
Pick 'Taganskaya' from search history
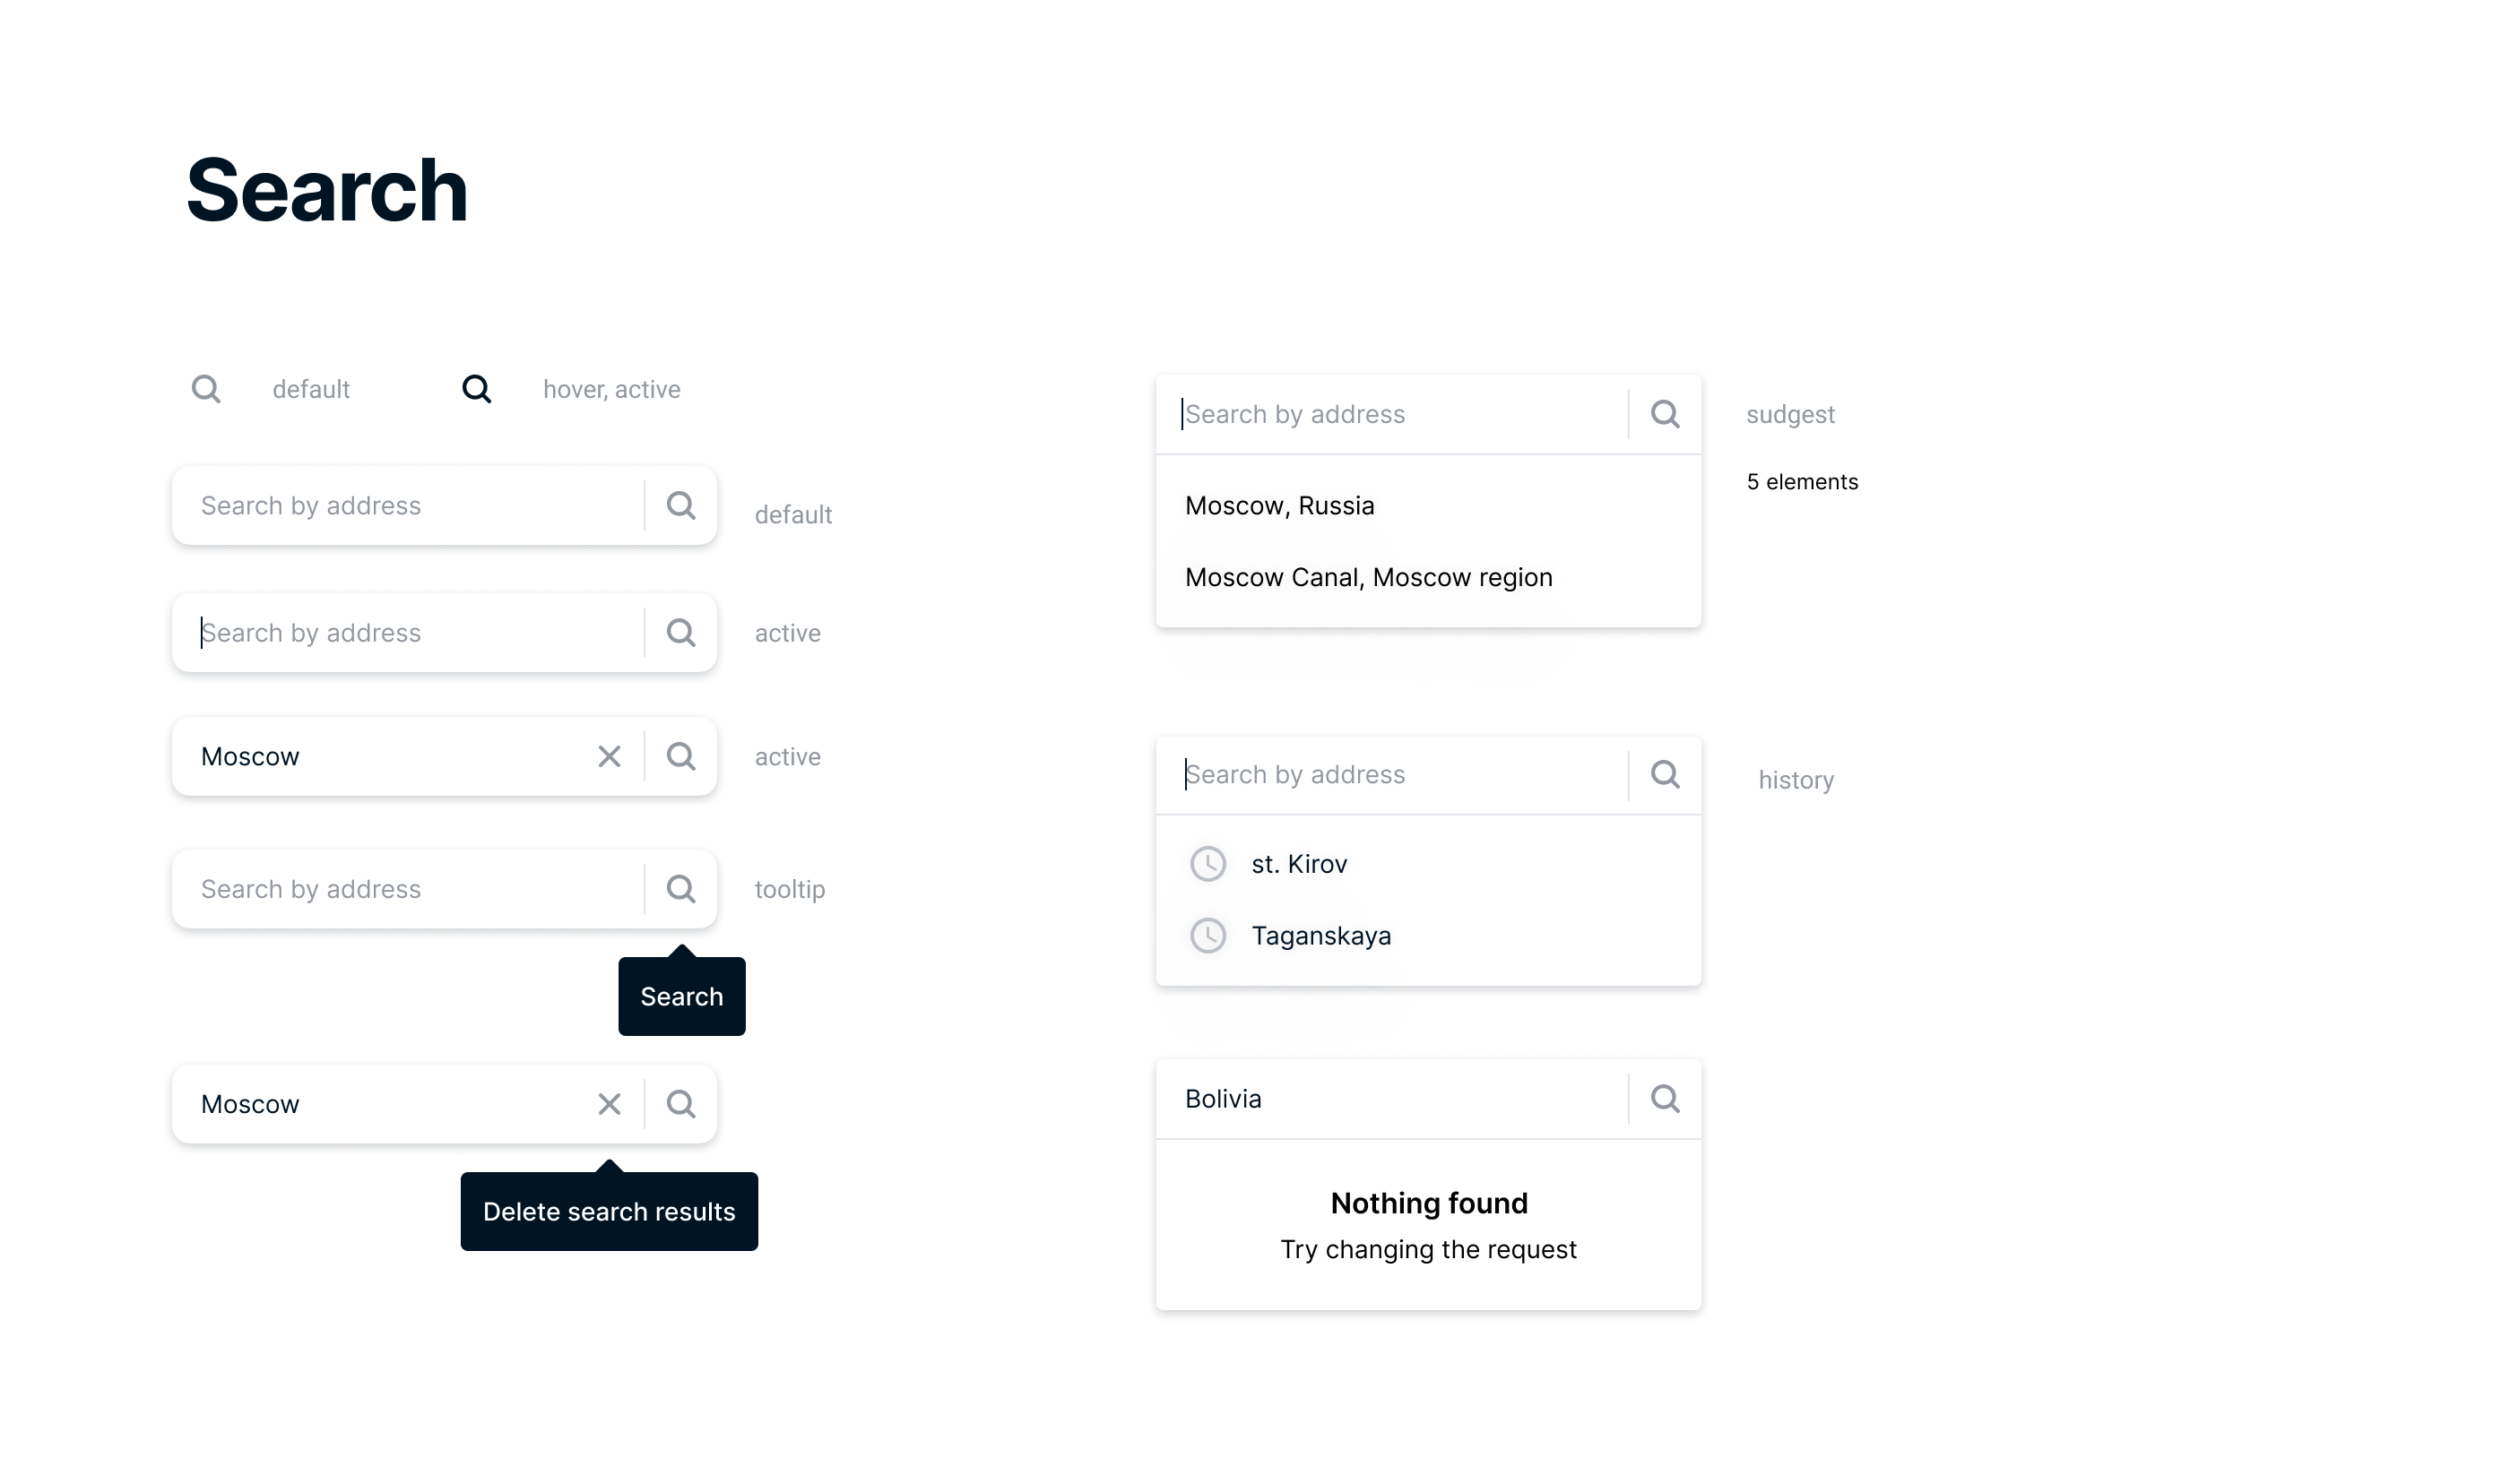tap(1321, 936)
